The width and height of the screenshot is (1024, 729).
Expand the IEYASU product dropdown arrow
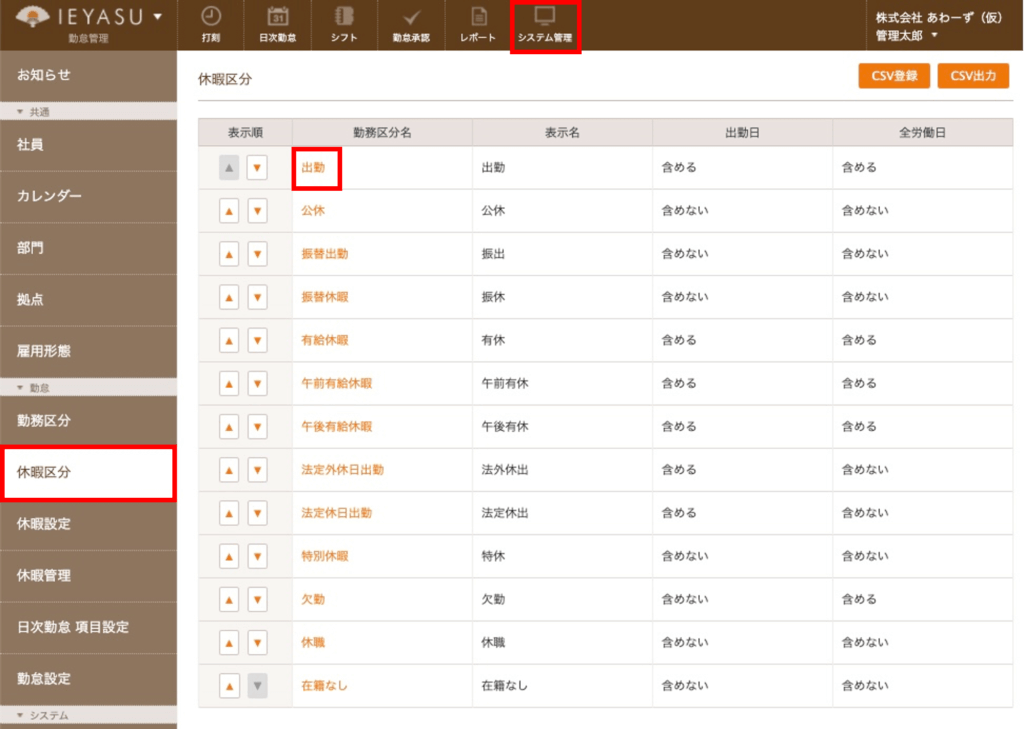coord(158,16)
